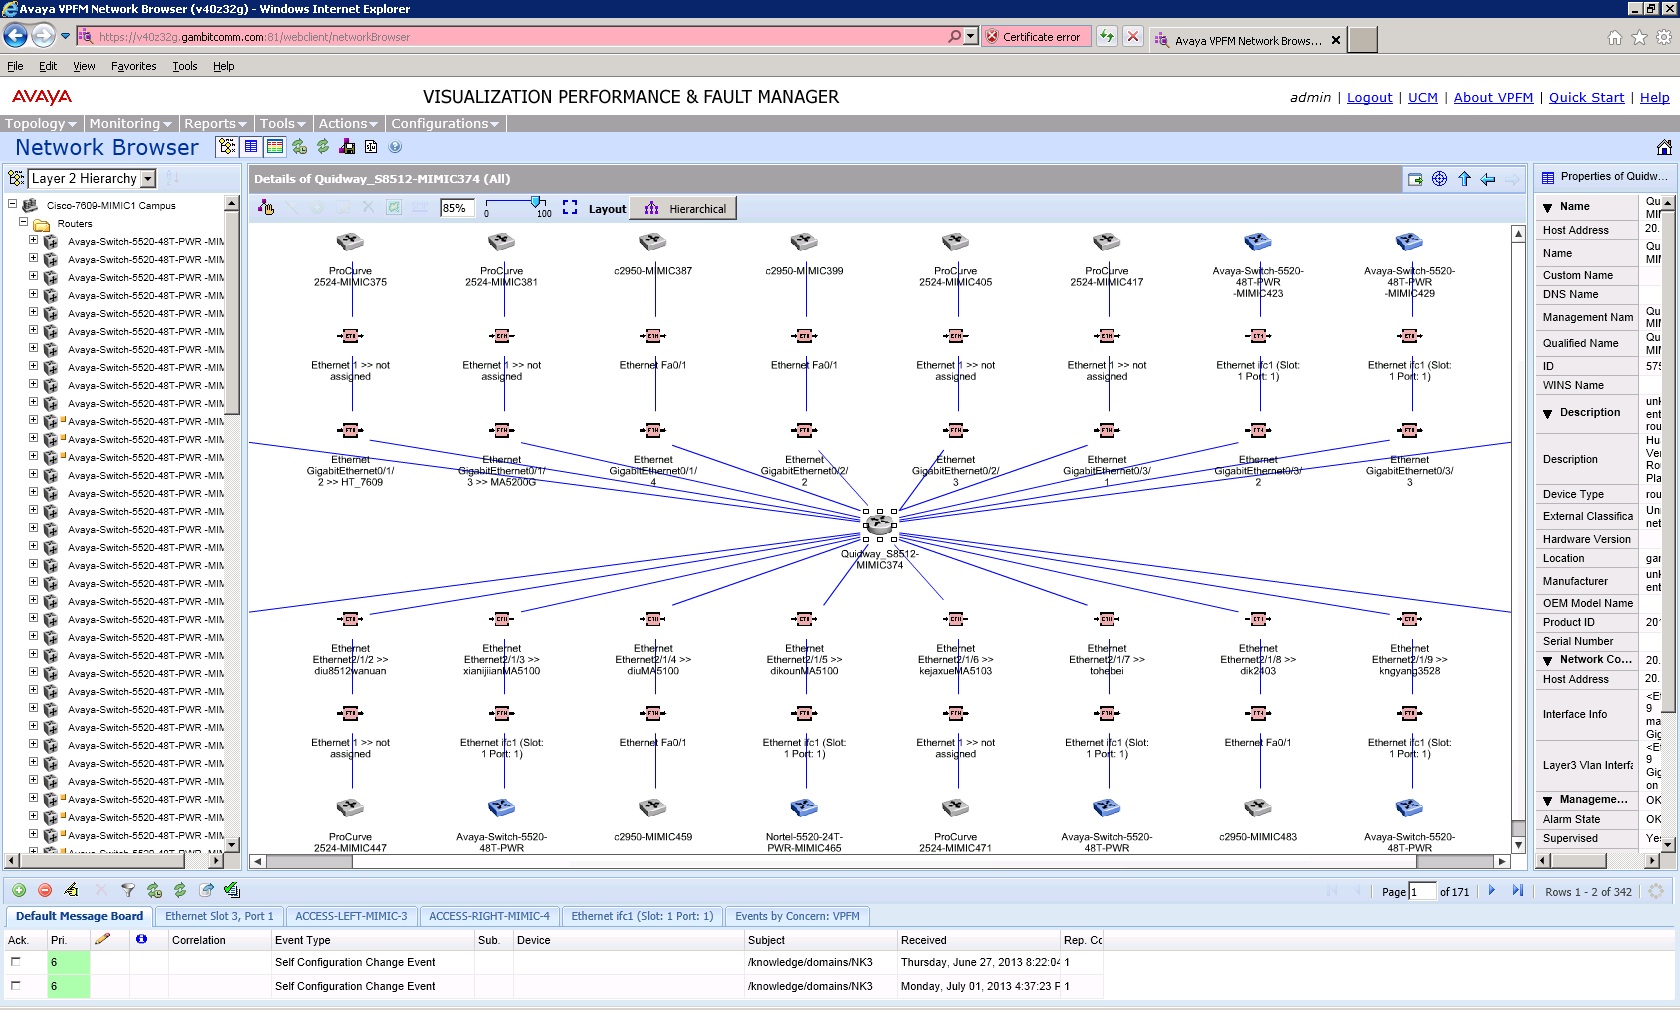Image resolution: width=1680 pixels, height=1010 pixels.
Task: Click the blue up arrow navigation icon
Action: [1464, 179]
